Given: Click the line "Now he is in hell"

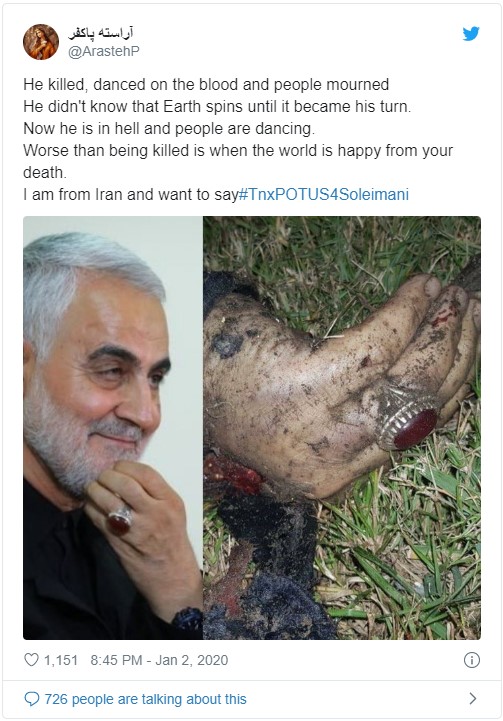Looking at the screenshot, I should (x=169, y=128).
